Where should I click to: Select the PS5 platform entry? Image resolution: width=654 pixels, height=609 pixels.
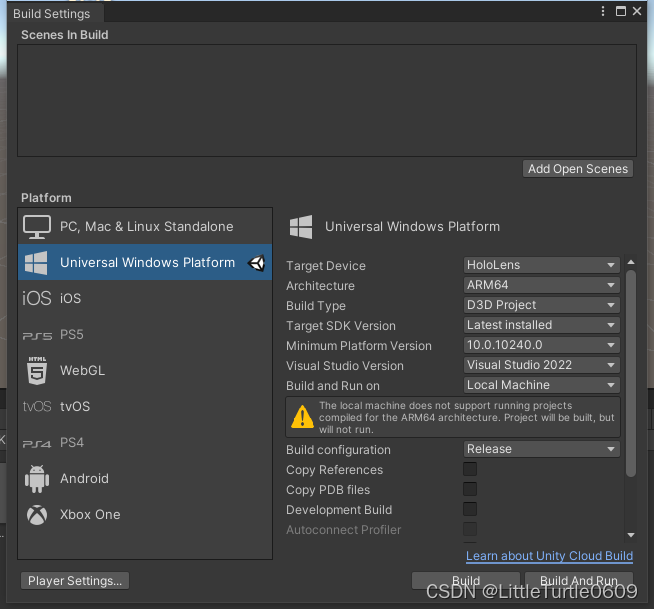tap(145, 335)
